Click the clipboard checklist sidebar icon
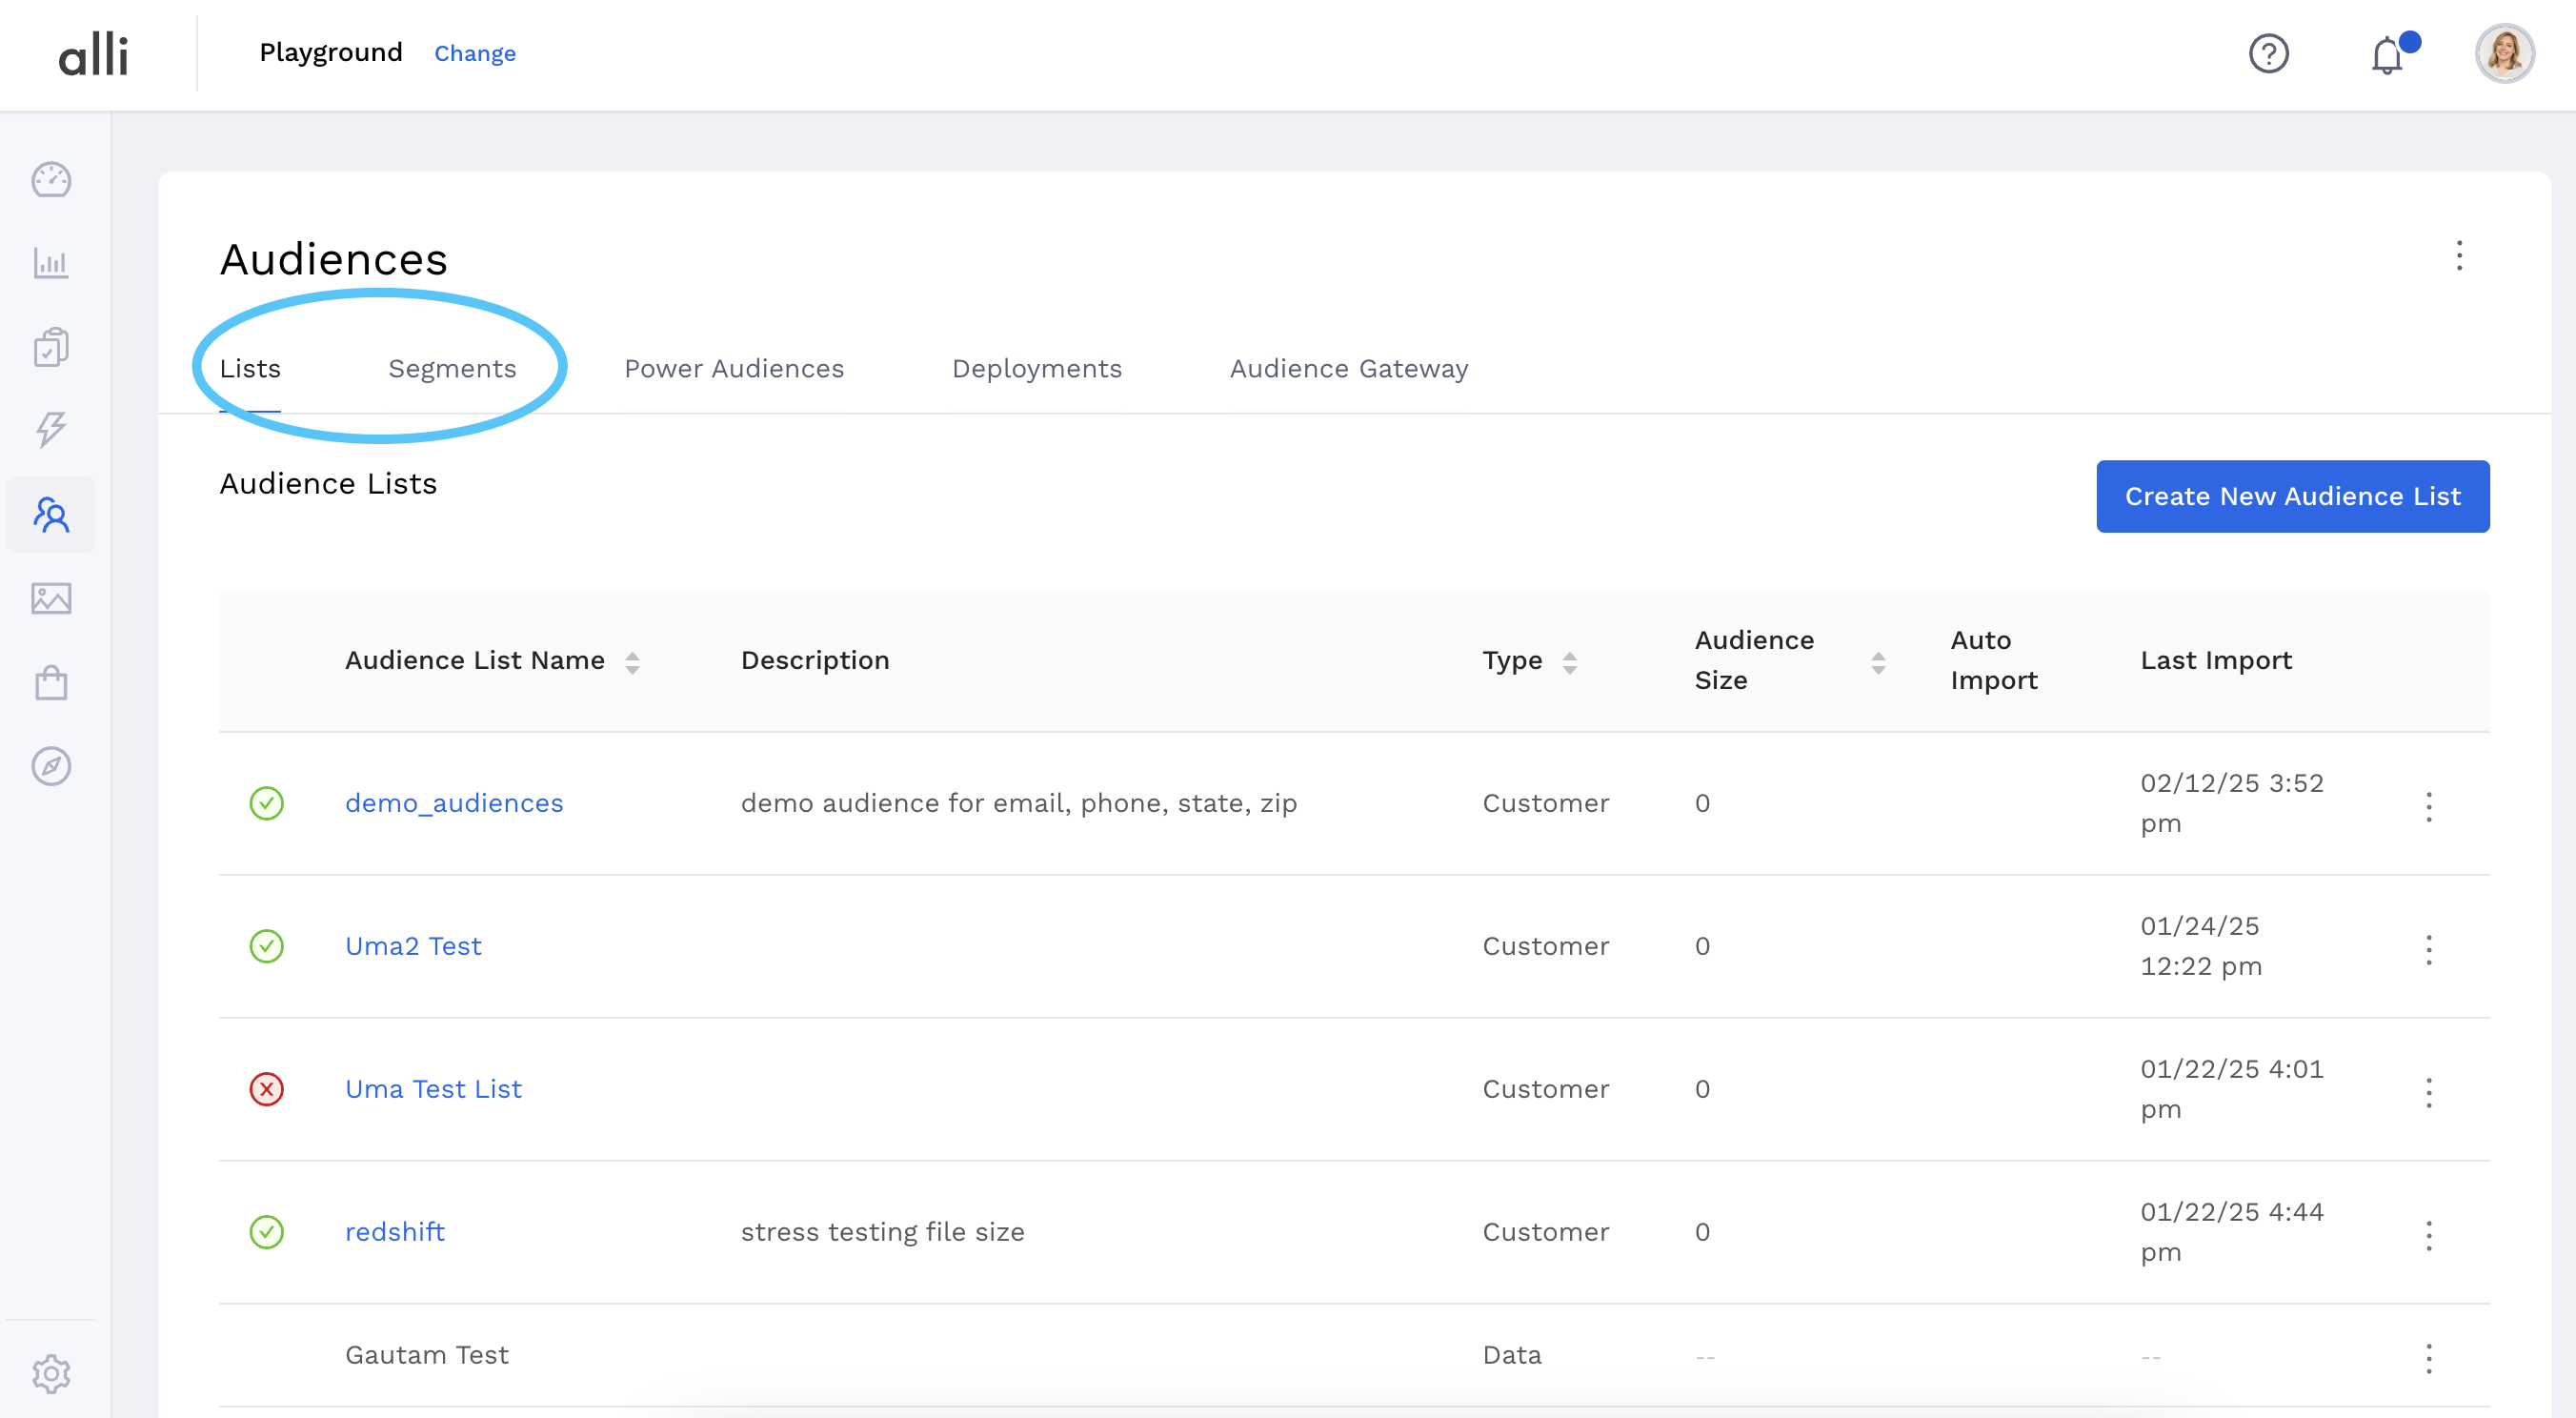This screenshot has width=2576, height=1418. click(x=51, y=347)
